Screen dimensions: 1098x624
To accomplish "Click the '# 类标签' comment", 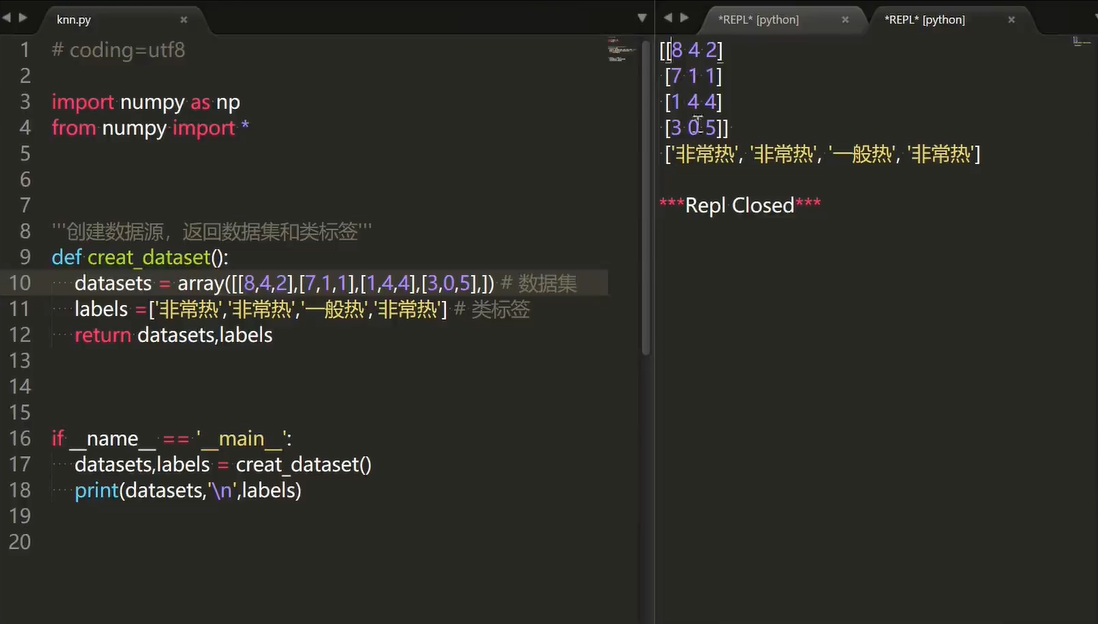I will pyautogui.click(x=492, y=310).
